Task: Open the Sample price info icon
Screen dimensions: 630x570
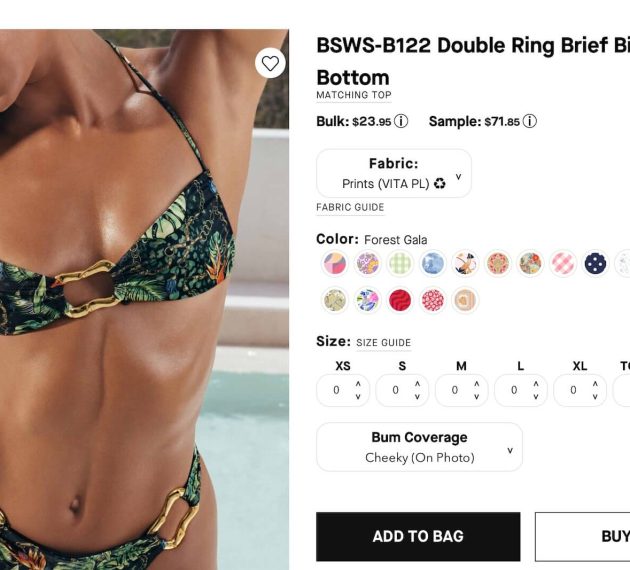Action: point(530,121)
